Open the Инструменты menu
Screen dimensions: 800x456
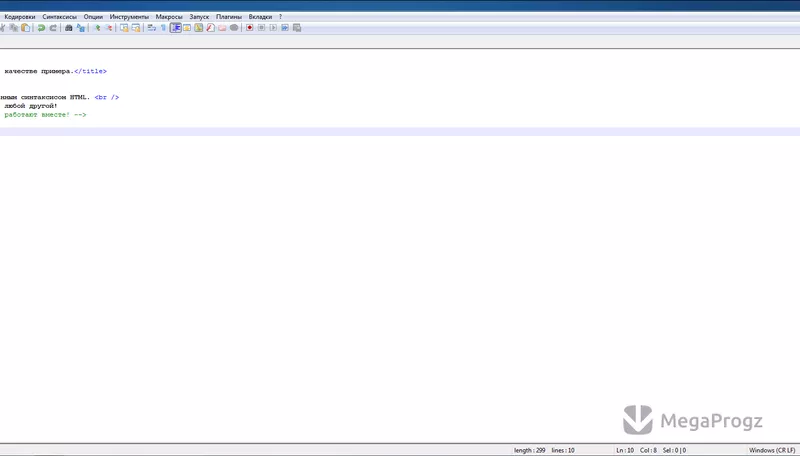coord(129,17)
